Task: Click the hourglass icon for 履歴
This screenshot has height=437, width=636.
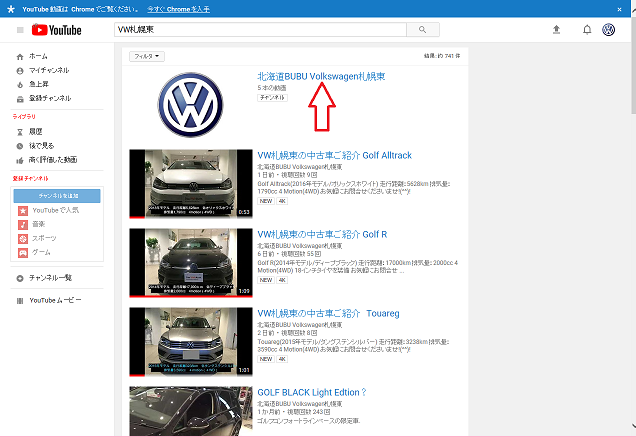Action: tap(20, 132)
